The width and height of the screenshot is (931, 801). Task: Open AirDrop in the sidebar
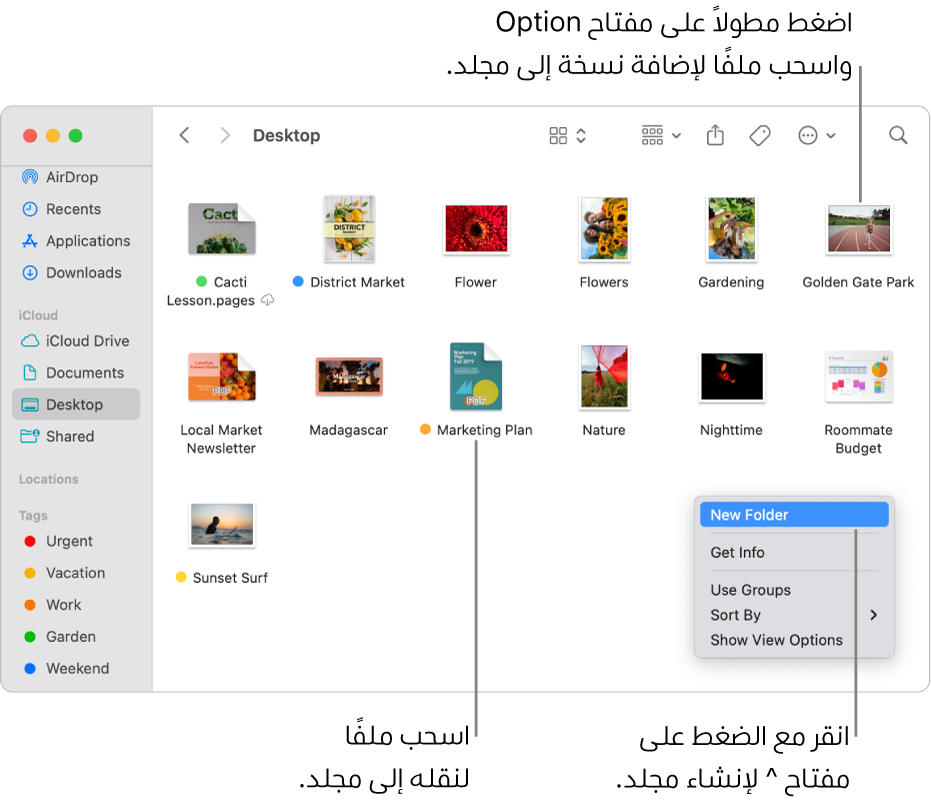72,177
